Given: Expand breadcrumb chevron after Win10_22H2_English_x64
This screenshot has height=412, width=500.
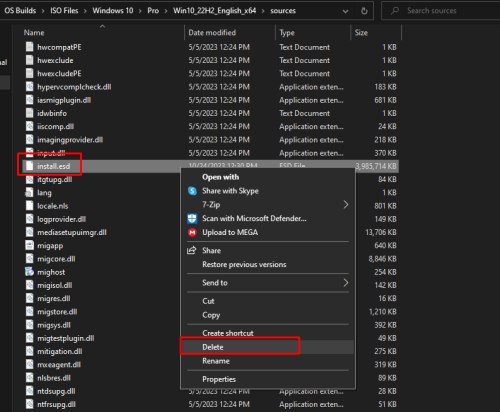Looking at the screenshot, I should [263, 11].
